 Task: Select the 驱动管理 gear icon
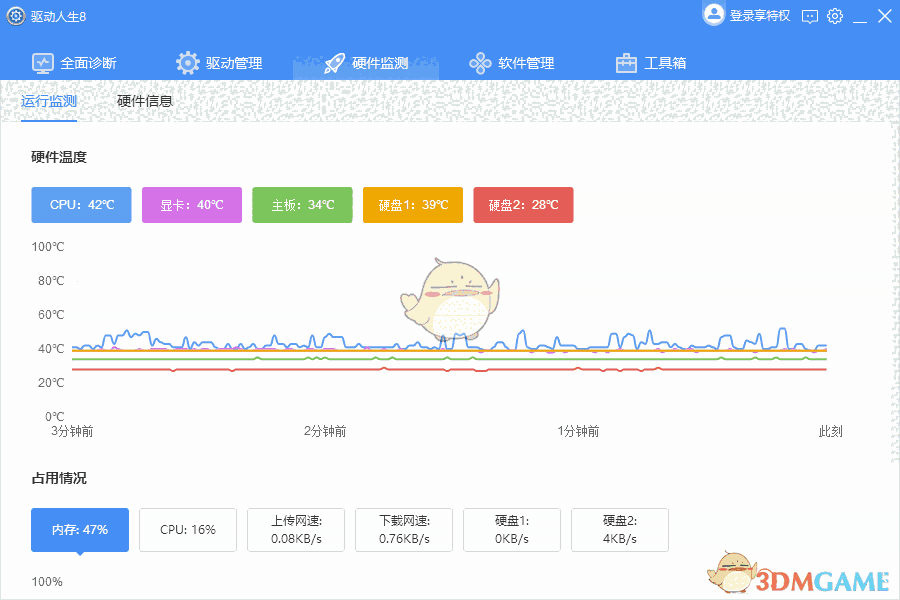coord(188,62)
